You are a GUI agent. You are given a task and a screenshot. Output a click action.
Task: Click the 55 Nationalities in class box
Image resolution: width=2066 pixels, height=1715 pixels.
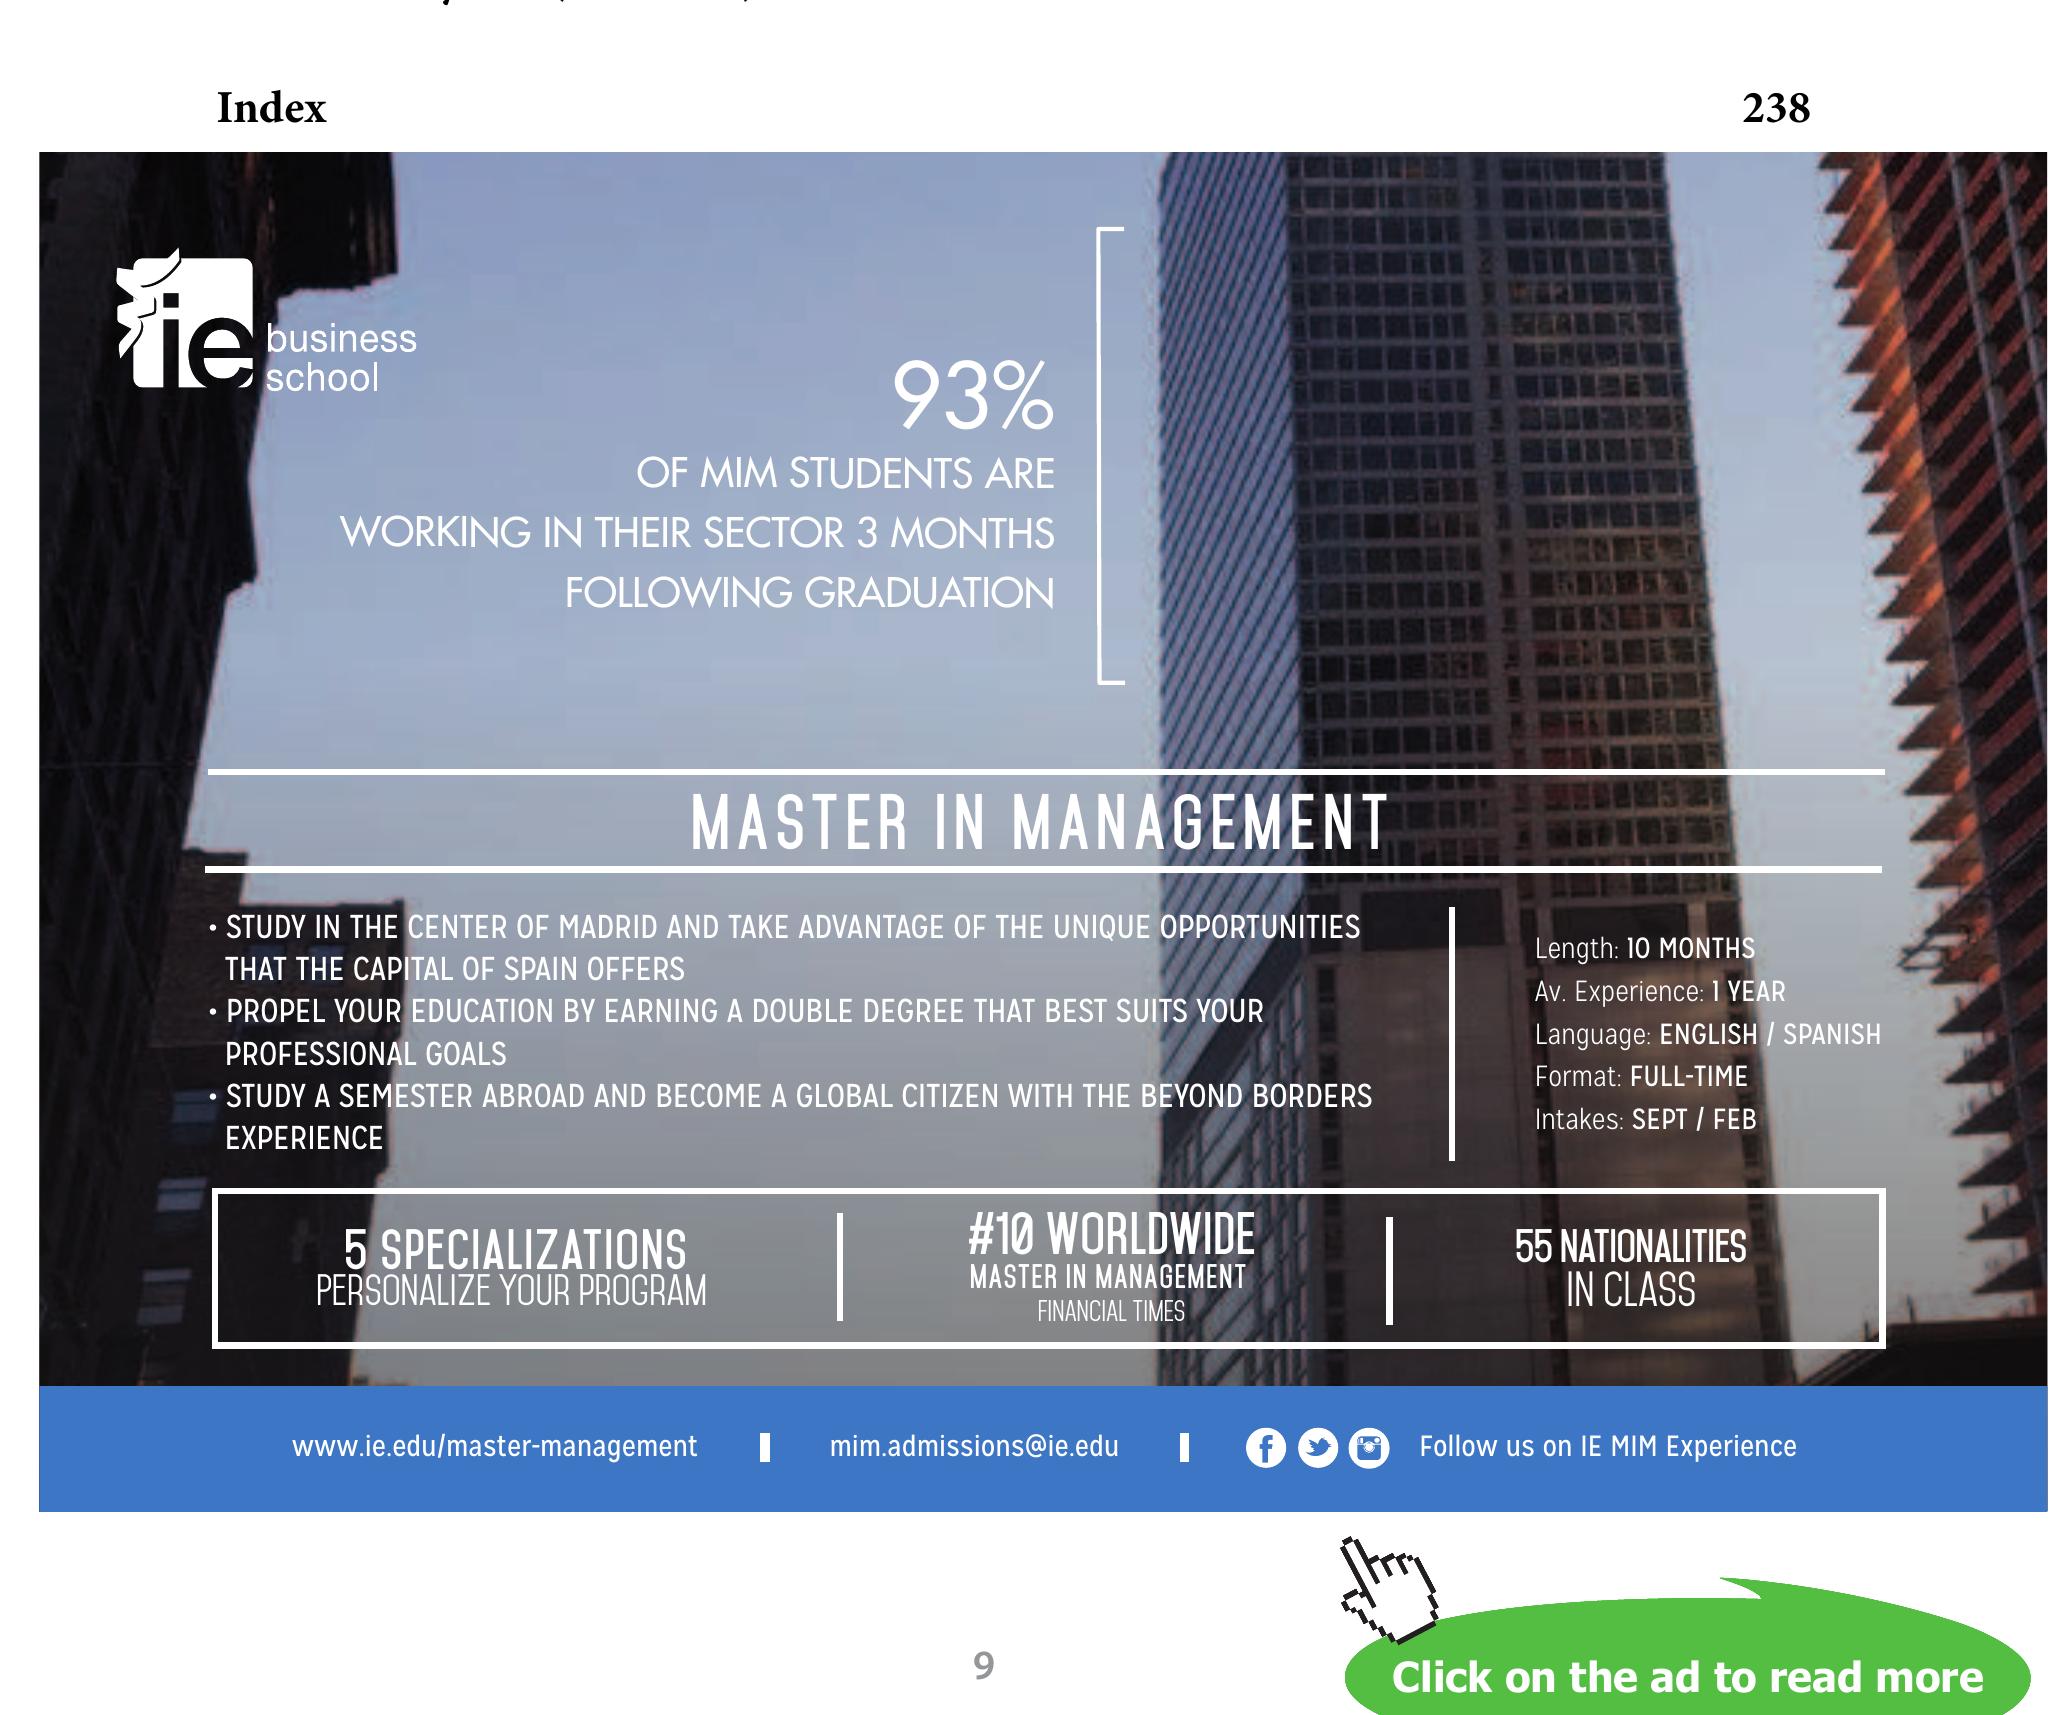[1630, 1268]
